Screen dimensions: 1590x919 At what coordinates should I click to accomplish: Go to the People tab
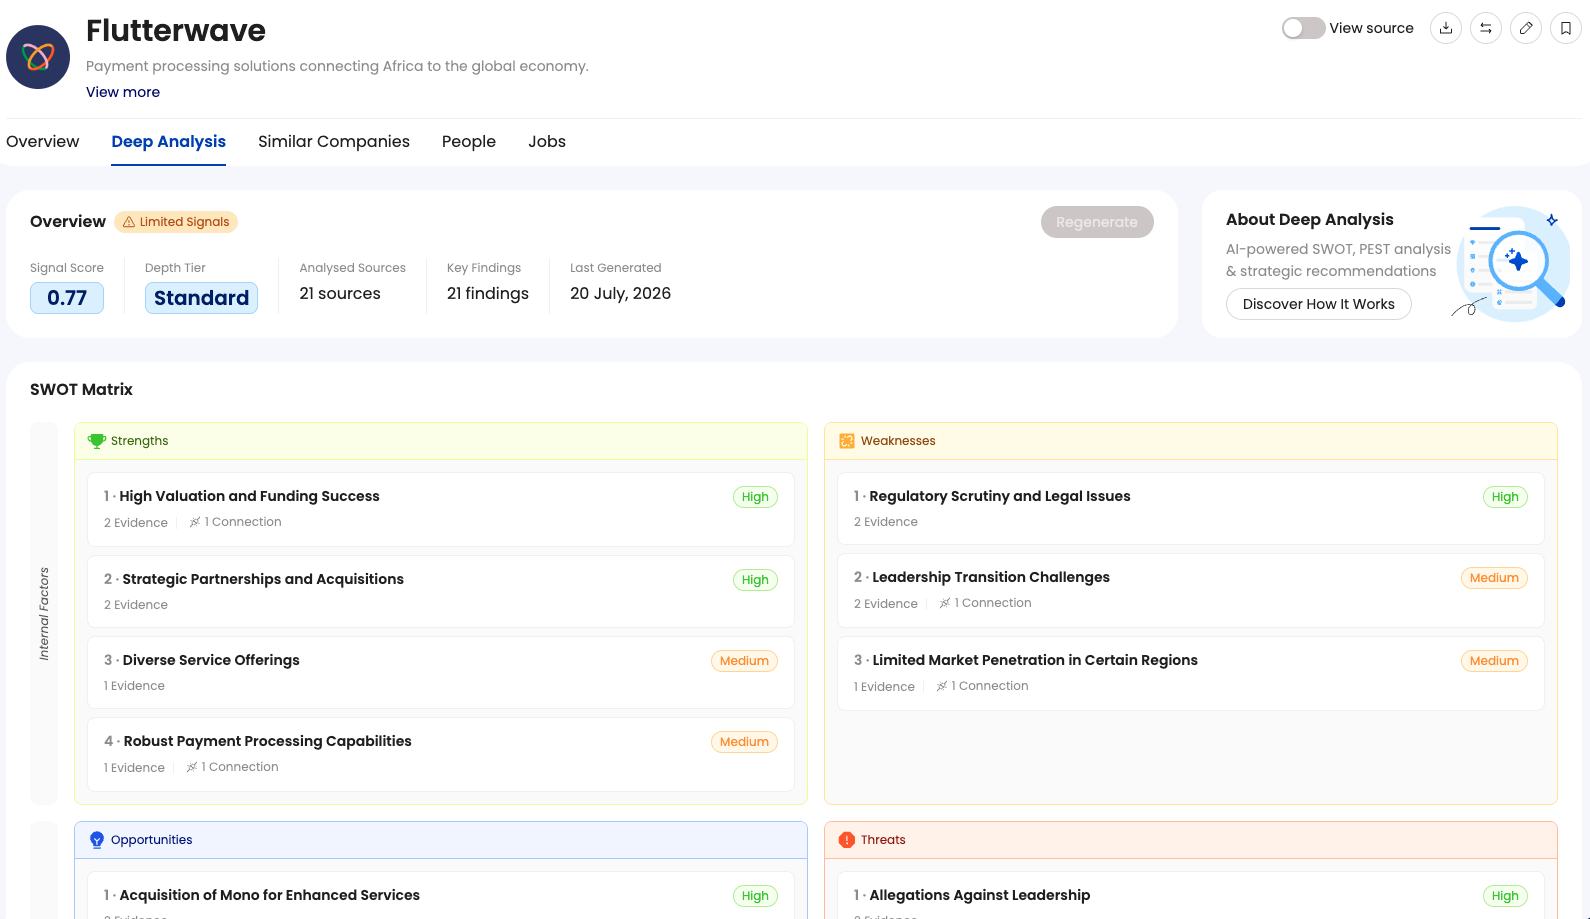pos(469,142)
